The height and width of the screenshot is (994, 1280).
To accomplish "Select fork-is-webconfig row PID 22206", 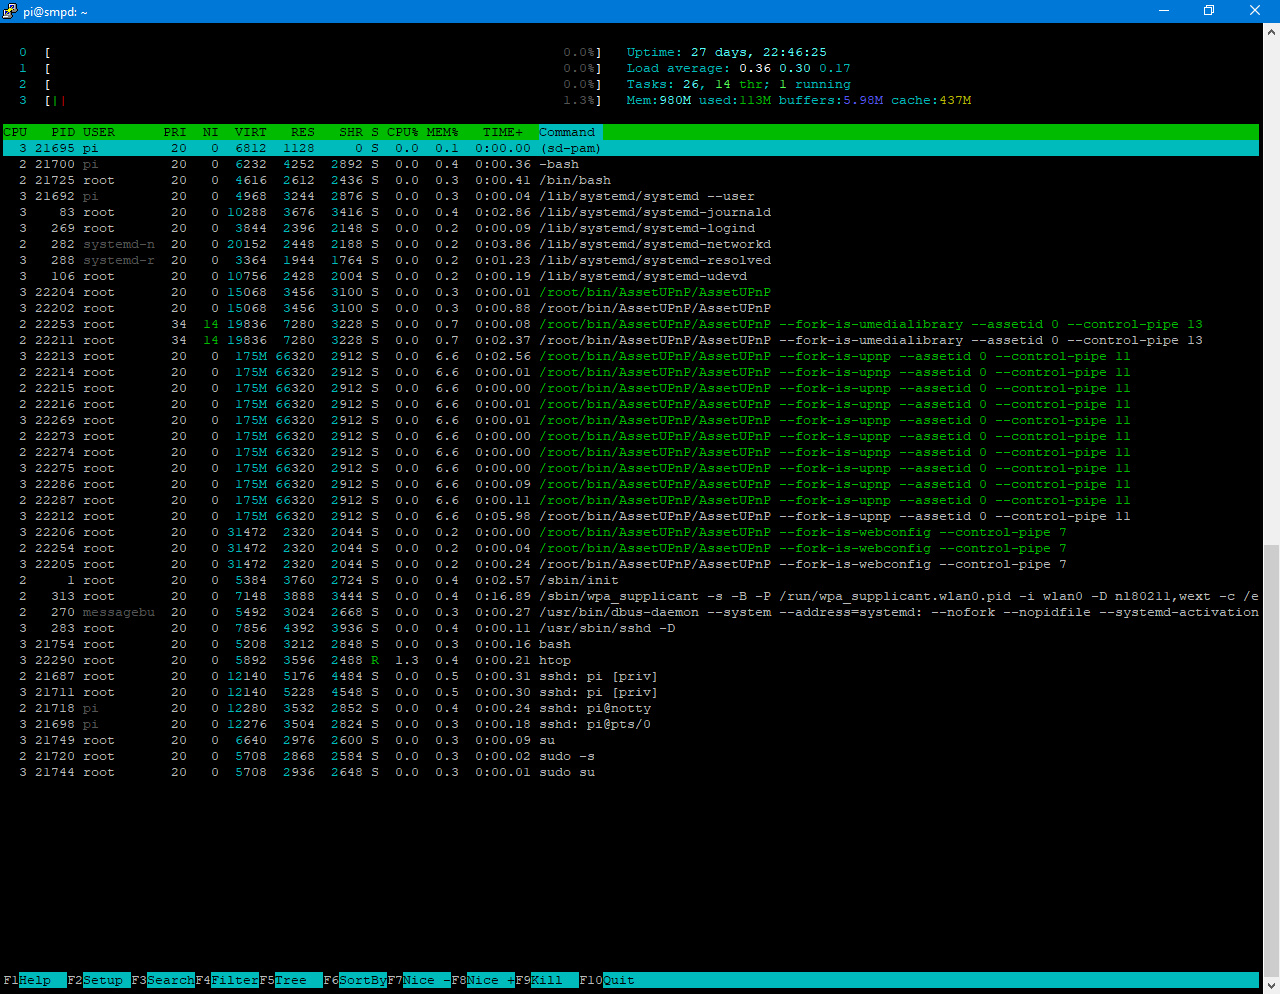I will [631, 532].
